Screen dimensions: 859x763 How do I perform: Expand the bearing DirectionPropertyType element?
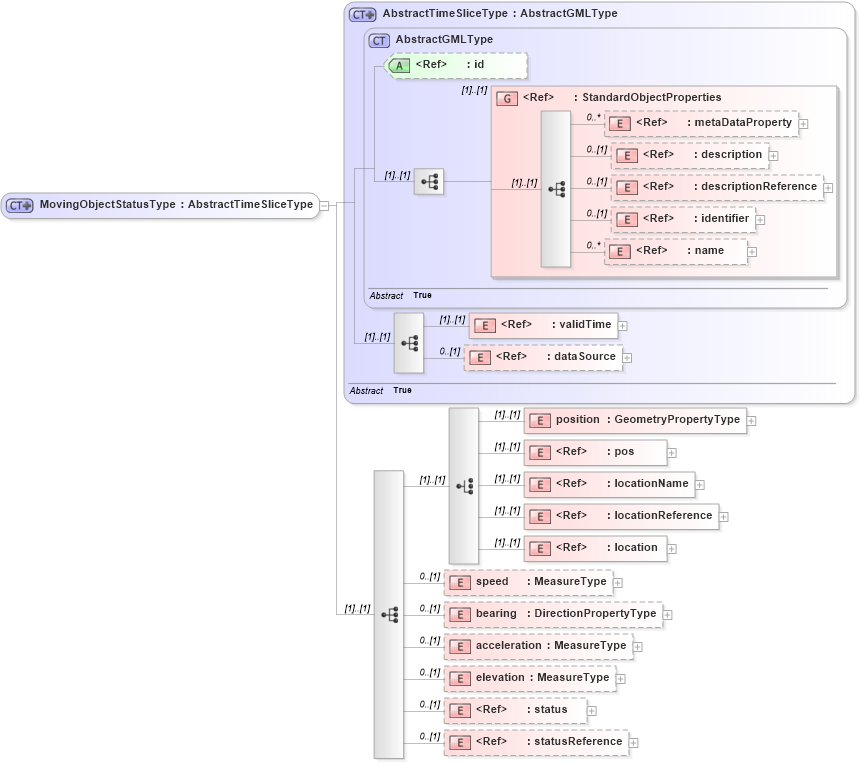(x=667, y=615)
